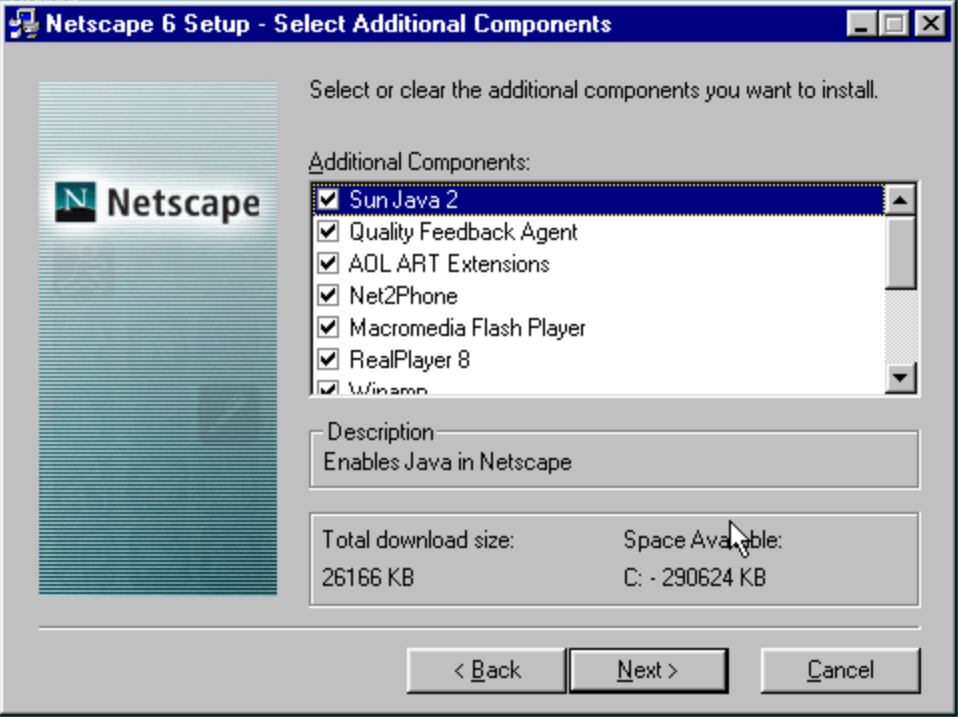Viewport: 958px width, 717px height.
Task: Close the Setup window with X
Action: click(x=931, y=24)
